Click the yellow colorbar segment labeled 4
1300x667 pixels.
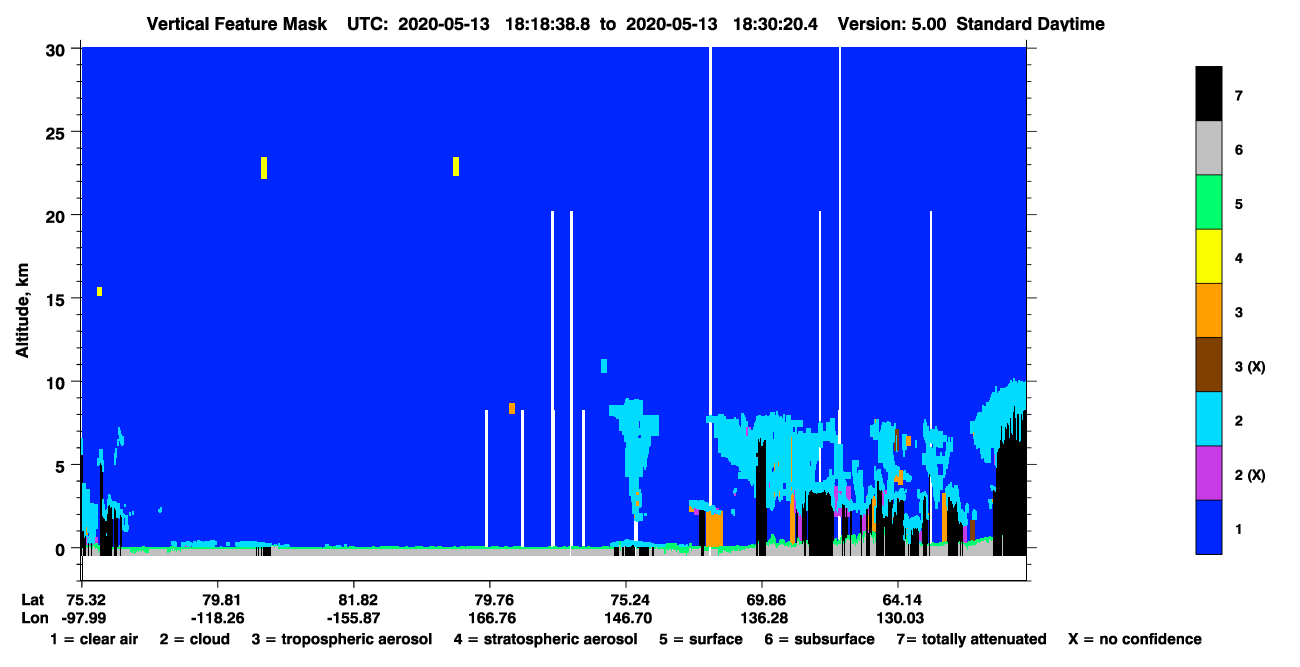[1209, 256]
